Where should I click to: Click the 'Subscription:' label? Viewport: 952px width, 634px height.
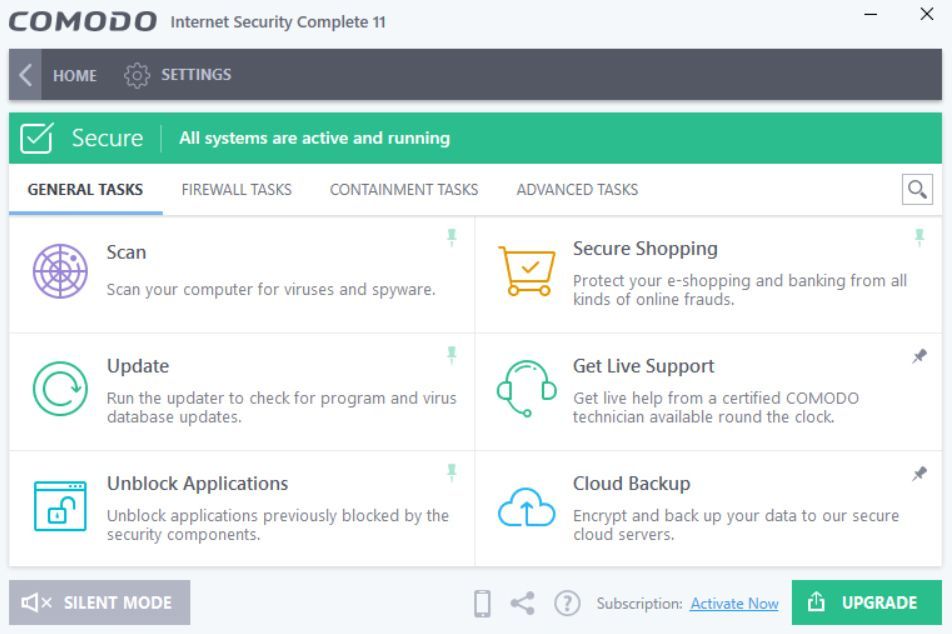[639, 604]
